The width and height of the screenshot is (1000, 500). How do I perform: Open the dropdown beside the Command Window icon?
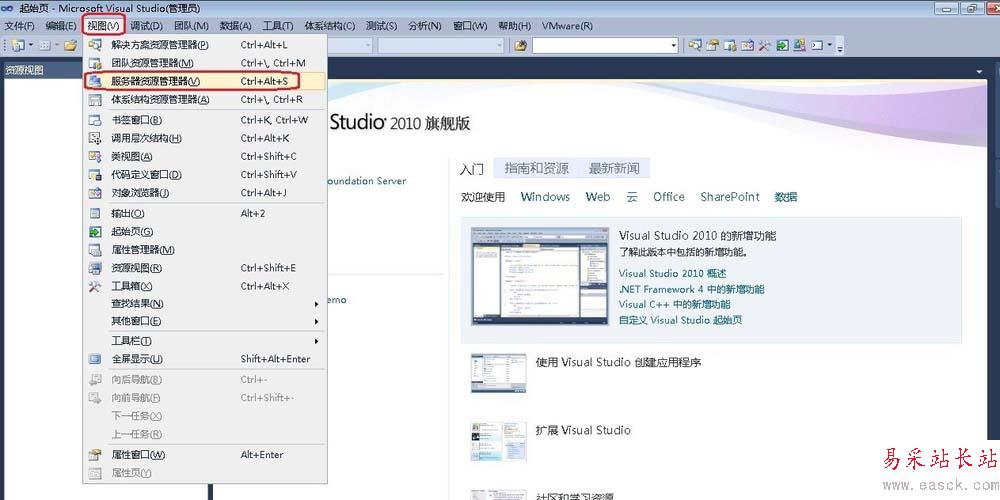tap(830, 45)
